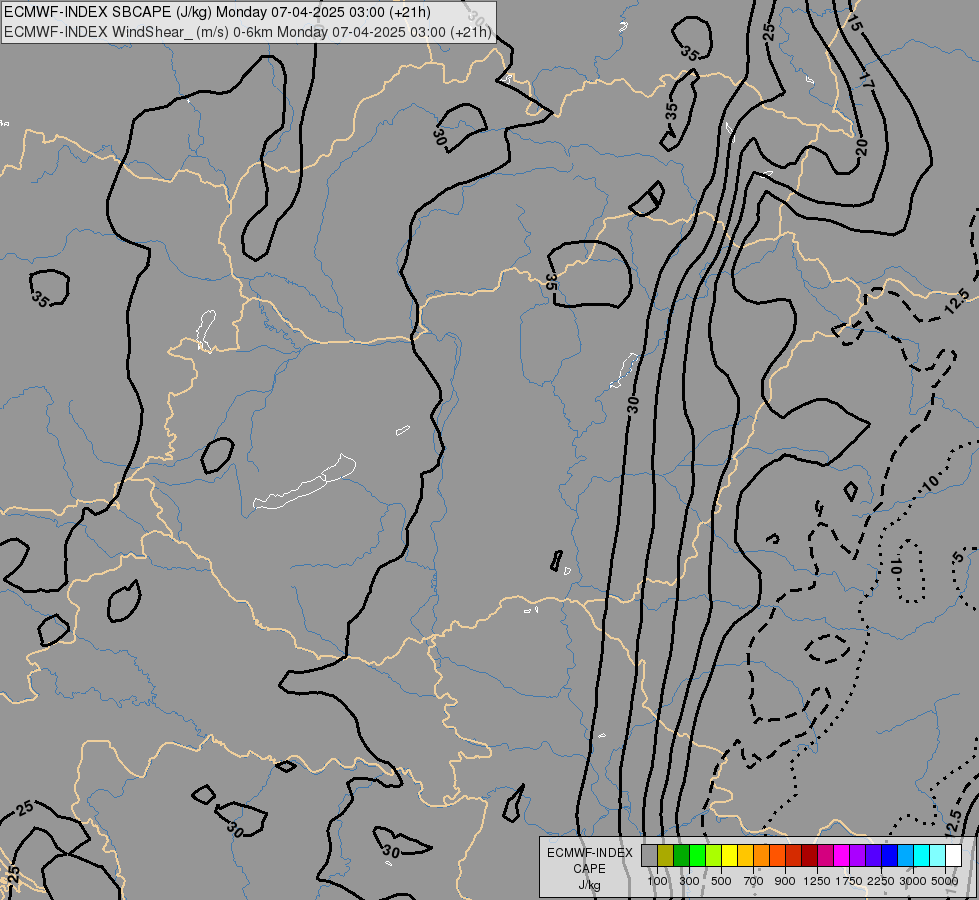The image size is (979, 900).
Task: Select the pale cyan legend swatch
Action: click(x=938, y=855)
